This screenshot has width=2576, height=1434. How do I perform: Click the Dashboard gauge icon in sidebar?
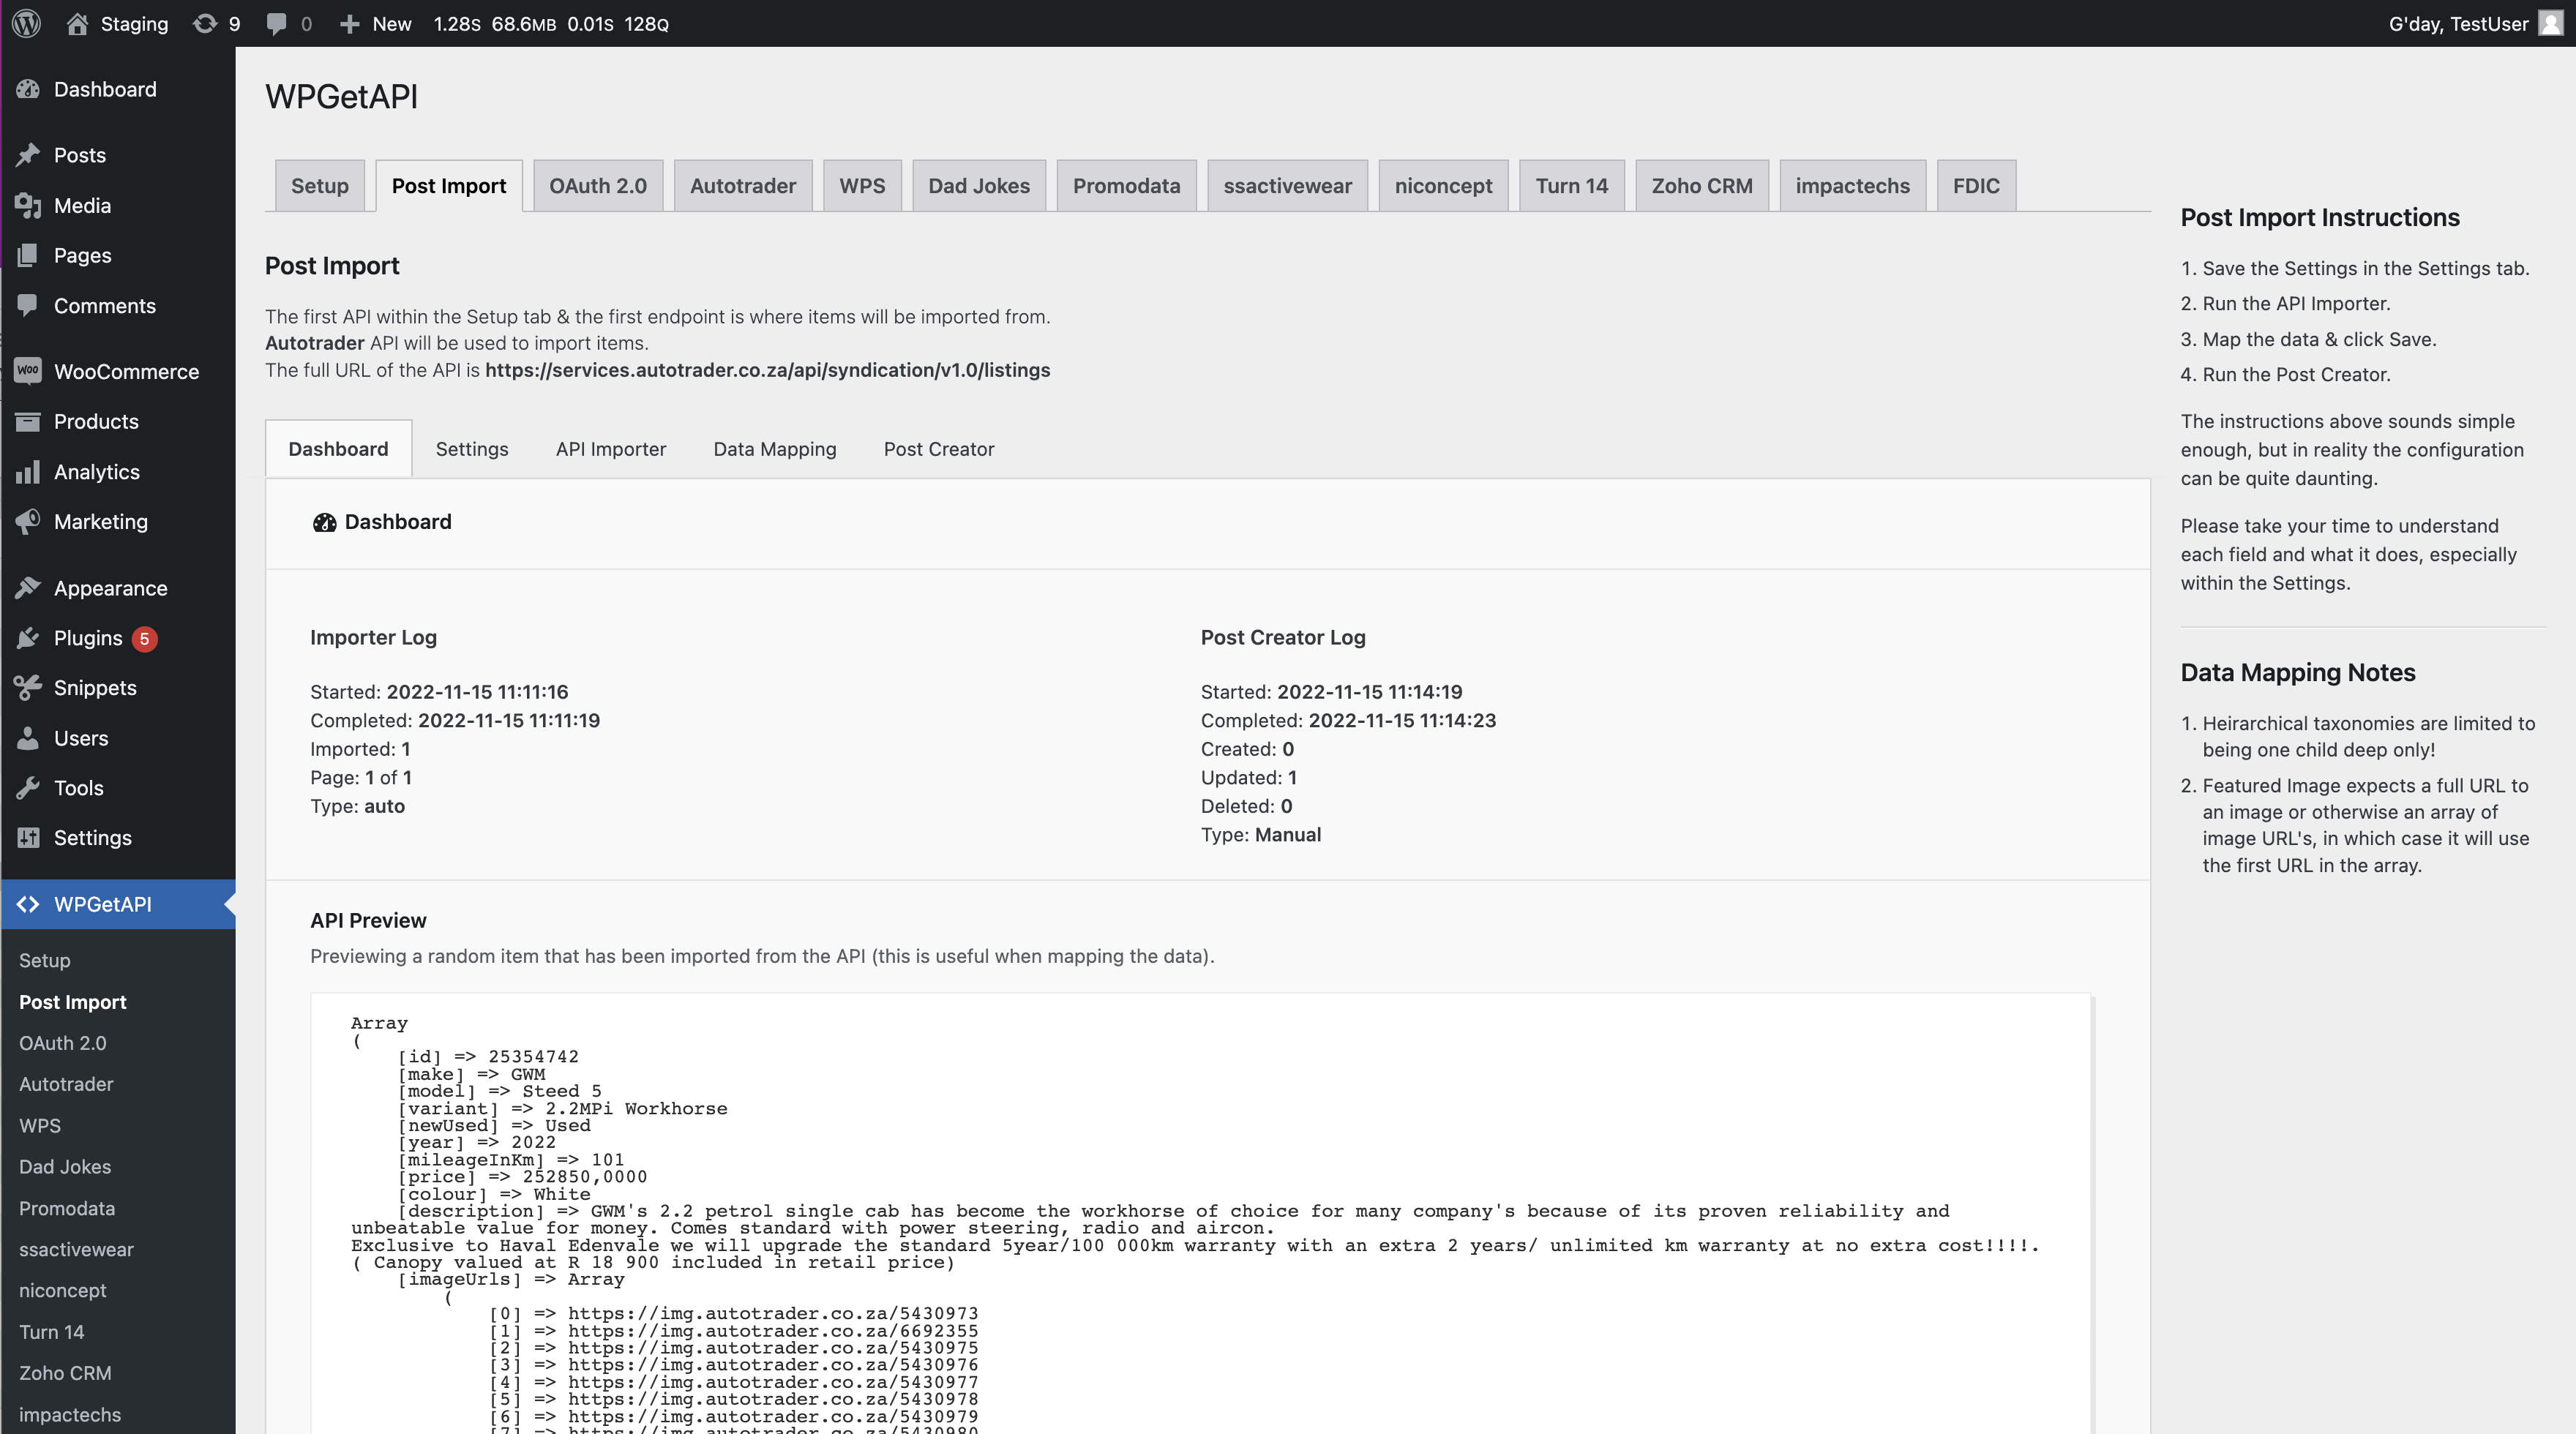28,89
